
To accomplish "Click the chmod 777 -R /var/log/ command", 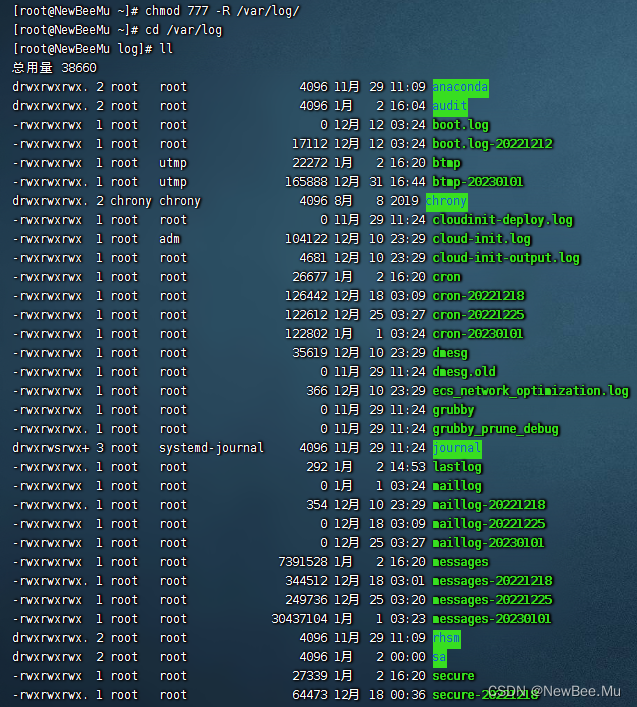I will click(222, 11).
